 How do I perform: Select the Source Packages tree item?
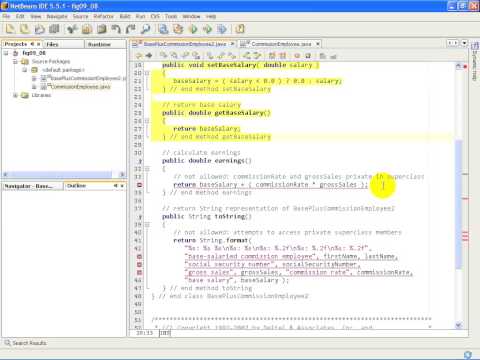(51, 61)
